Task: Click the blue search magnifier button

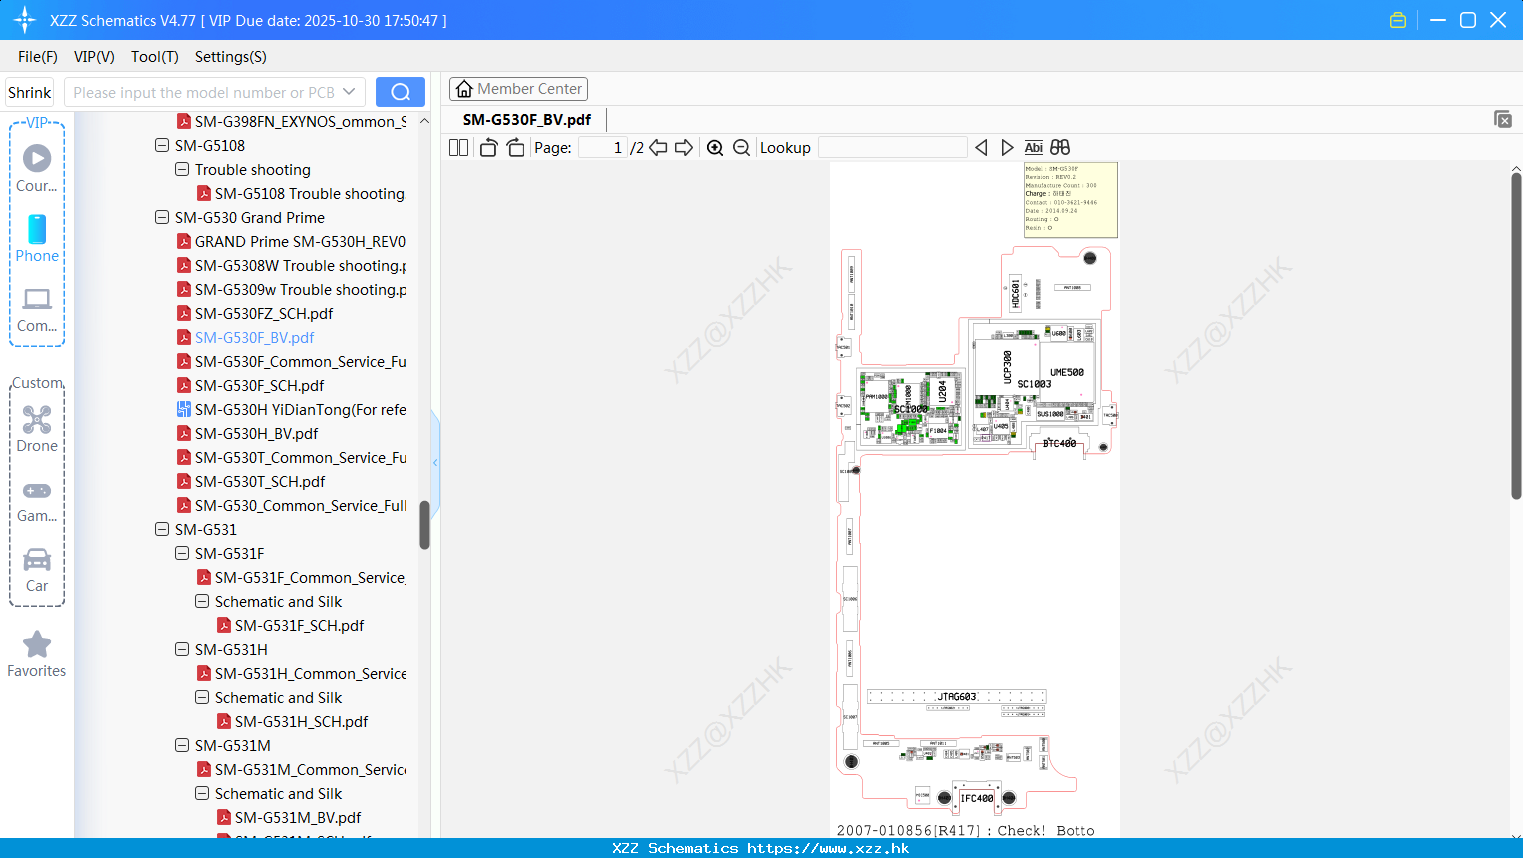Action: [400, 92]
